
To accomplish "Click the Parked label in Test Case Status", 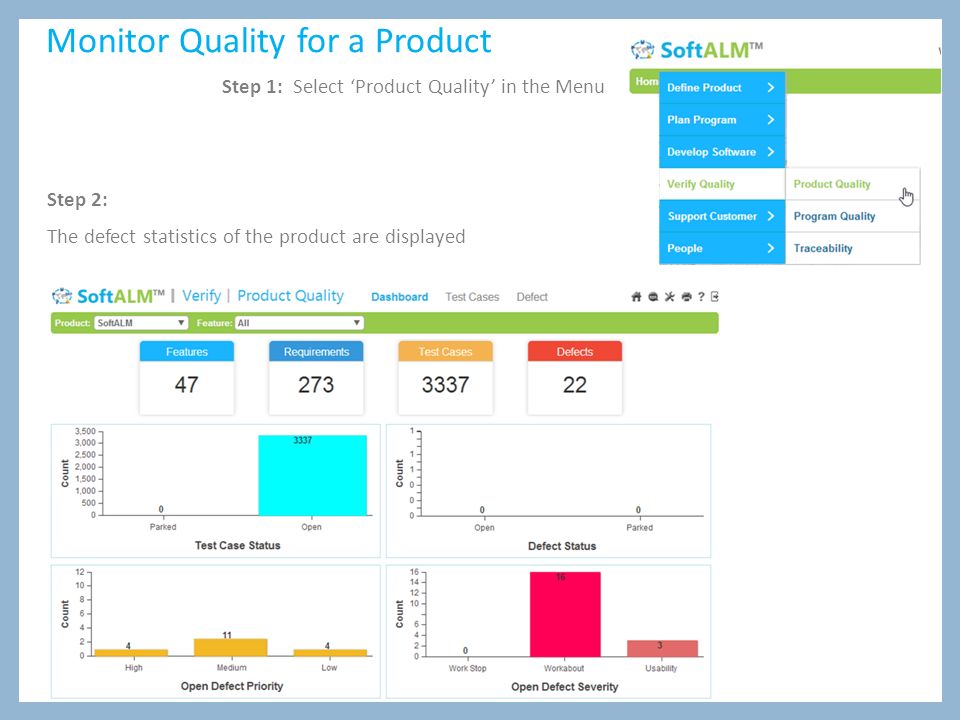I will point(163,527).
